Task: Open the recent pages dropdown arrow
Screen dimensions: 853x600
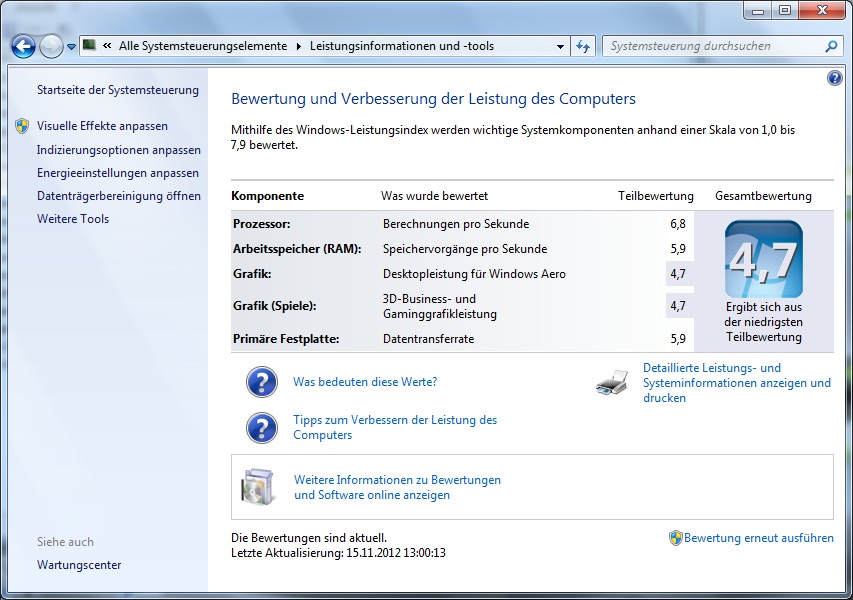Action: point(71,47)
